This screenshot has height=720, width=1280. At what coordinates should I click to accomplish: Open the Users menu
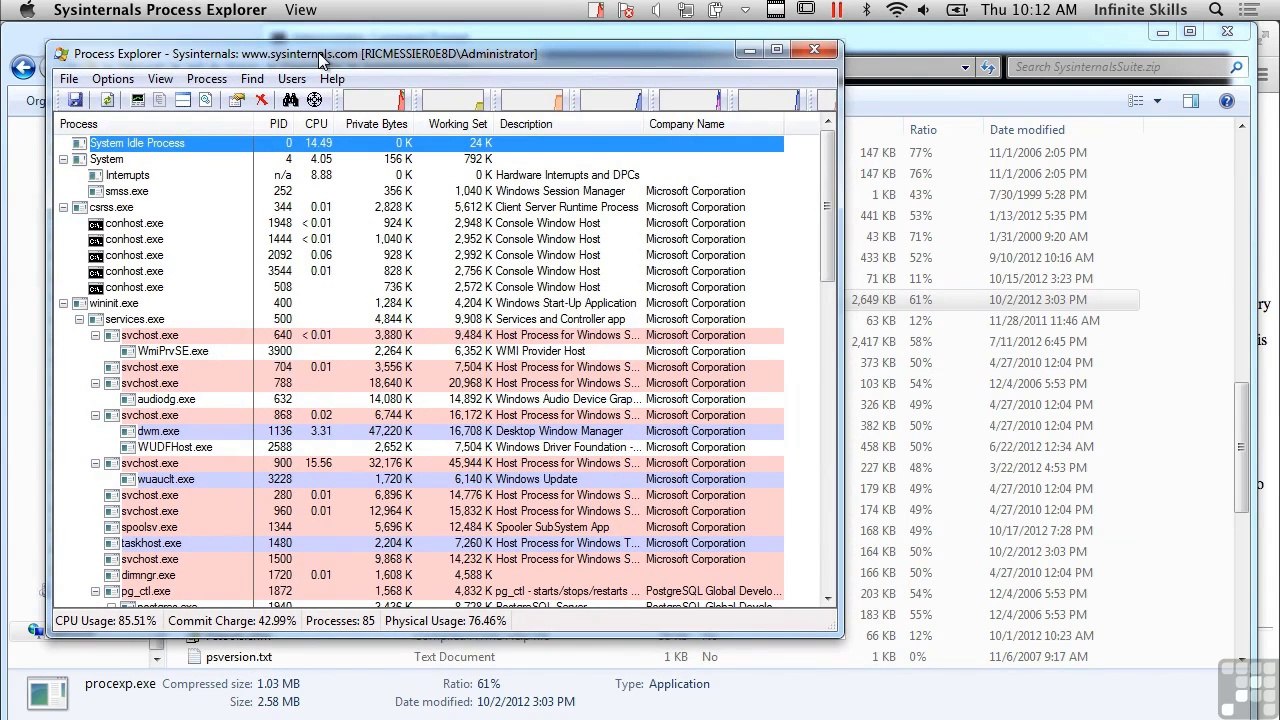(292, 79)
